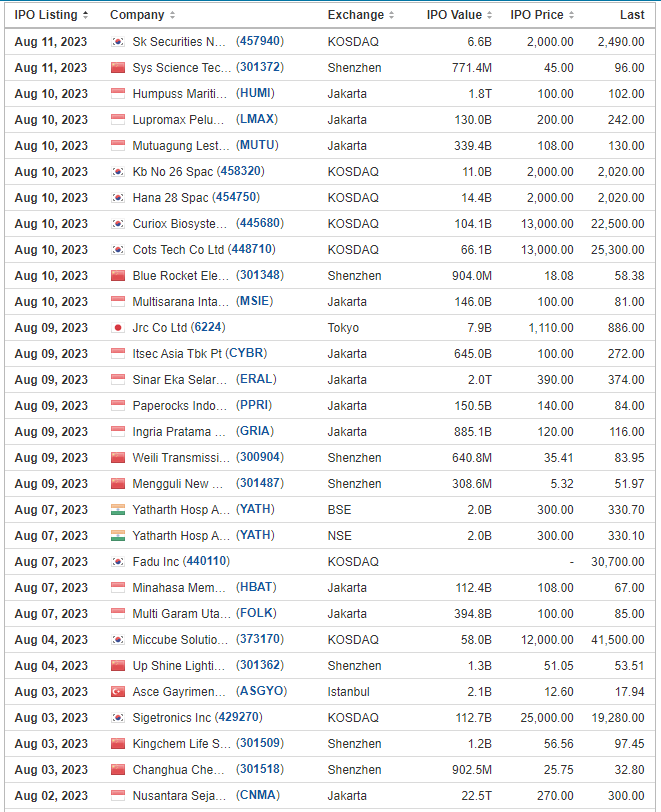Select company name Multi Garam Uta...
This screenshot has width=661, height=812.
(x=181, y=614)
